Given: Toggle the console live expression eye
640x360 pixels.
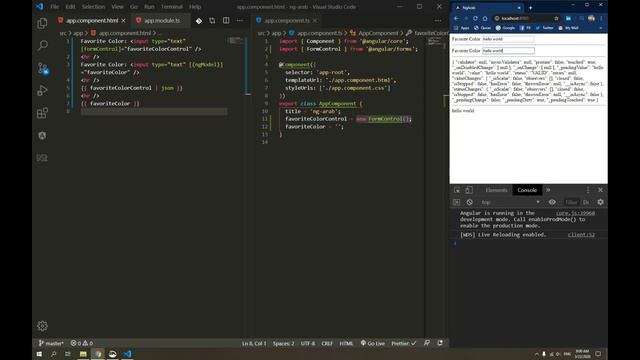Looking at the screenshot, I should 552,202.
